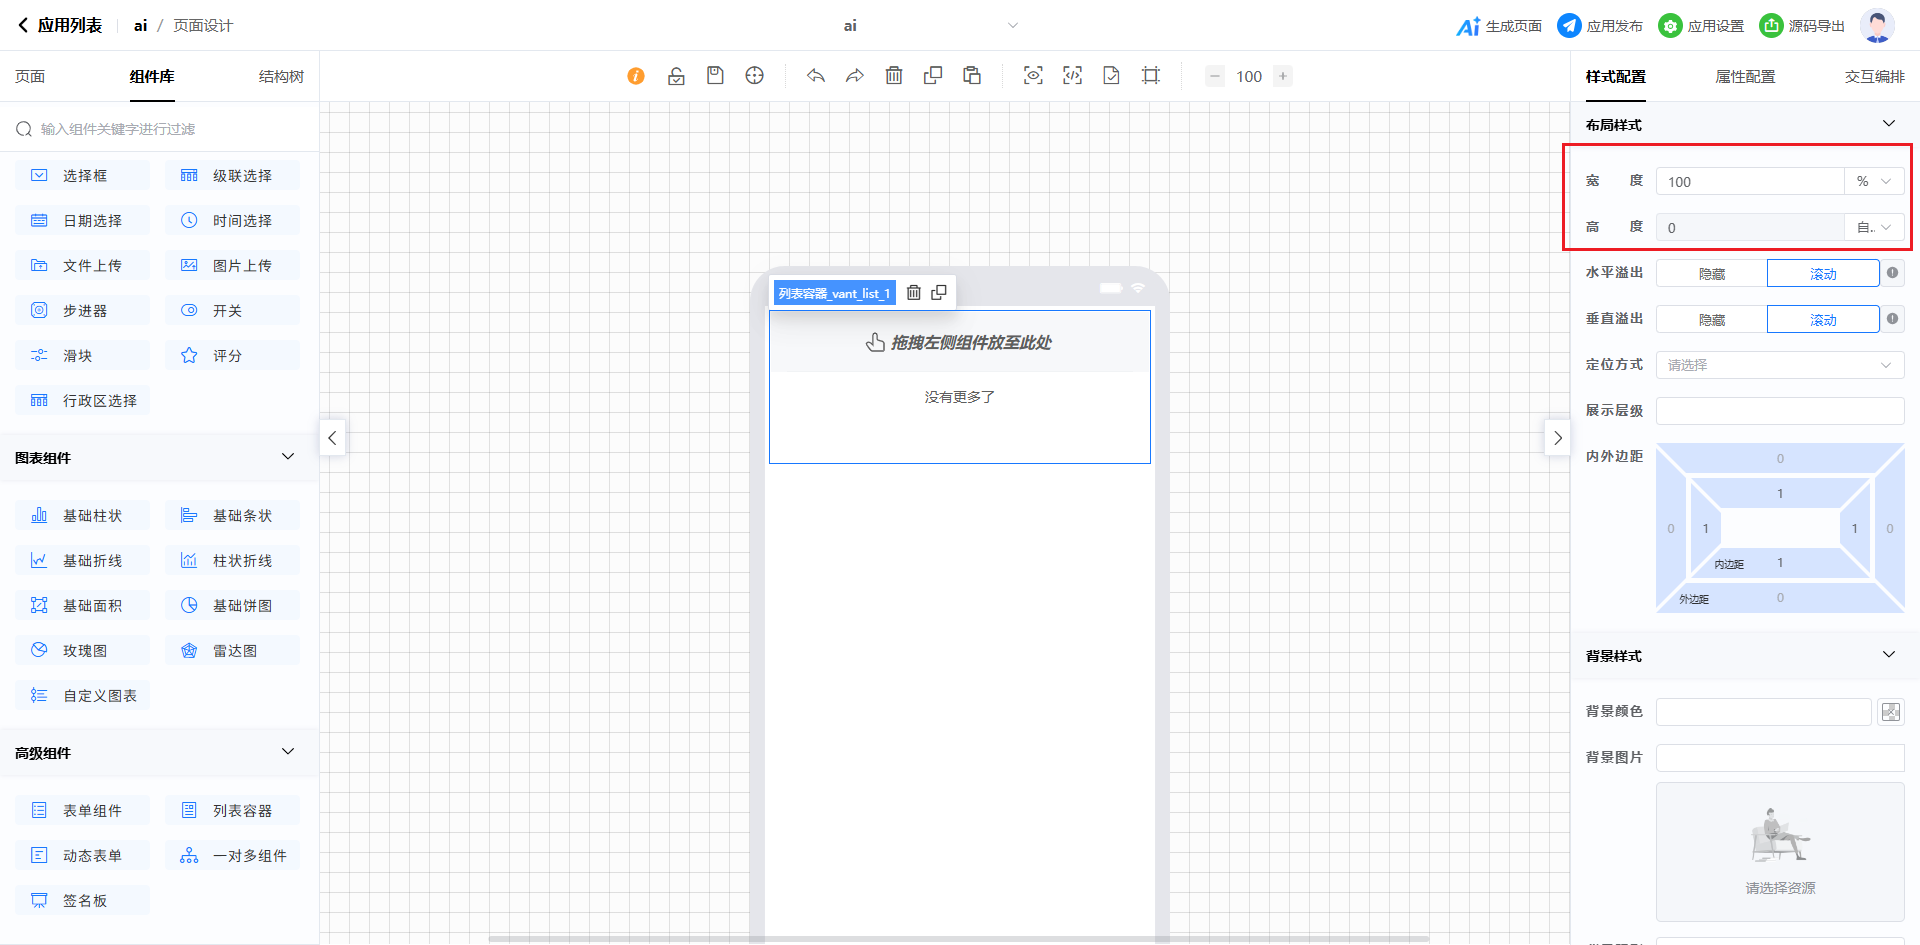Switch to the 结构树 tab
The height and width of the screenshot is (945, 1920).
[x=281, y=77]
